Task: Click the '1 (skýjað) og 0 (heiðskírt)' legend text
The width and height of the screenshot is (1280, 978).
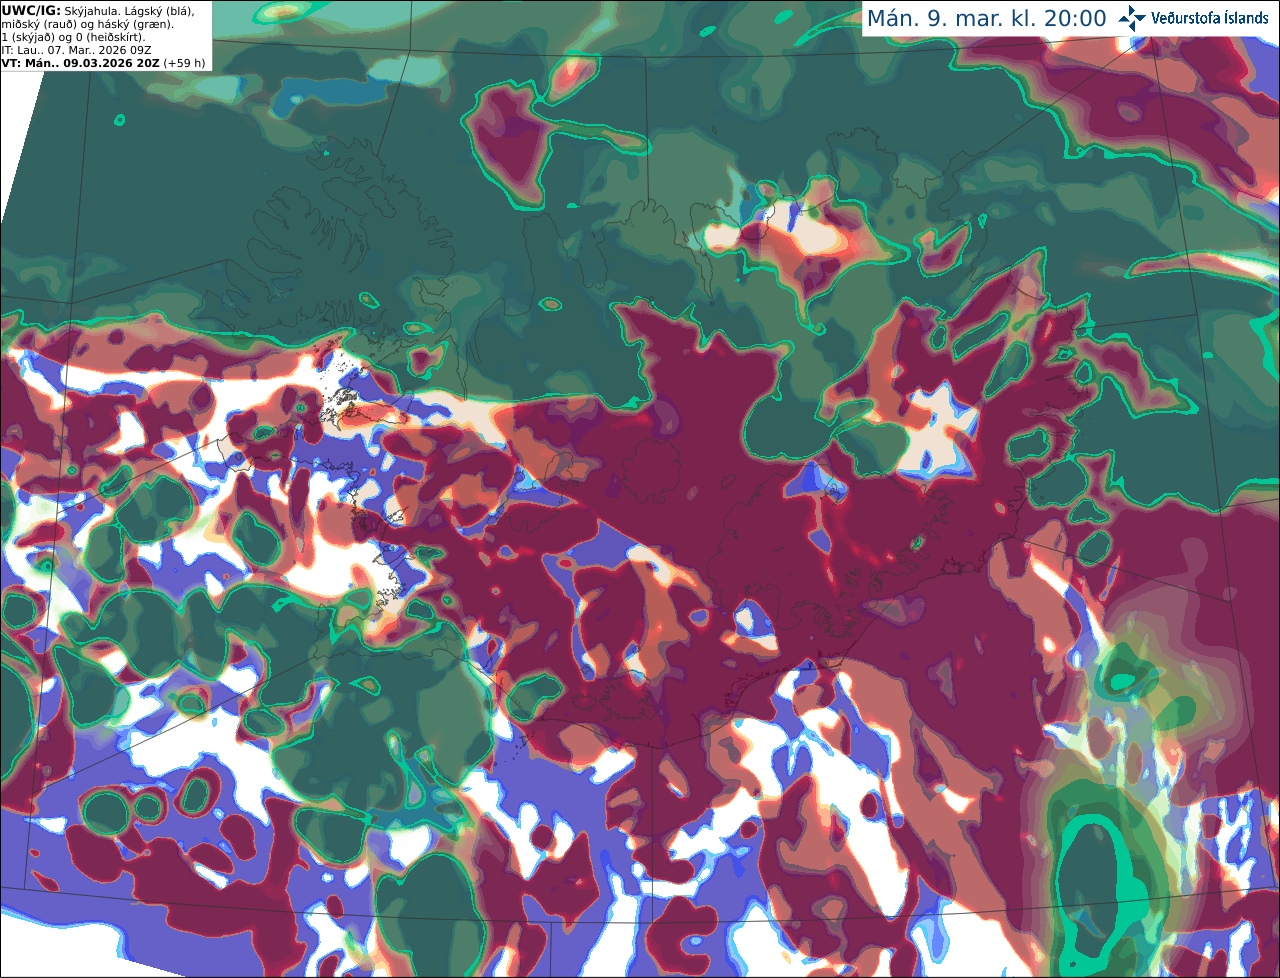Action: 73,37
